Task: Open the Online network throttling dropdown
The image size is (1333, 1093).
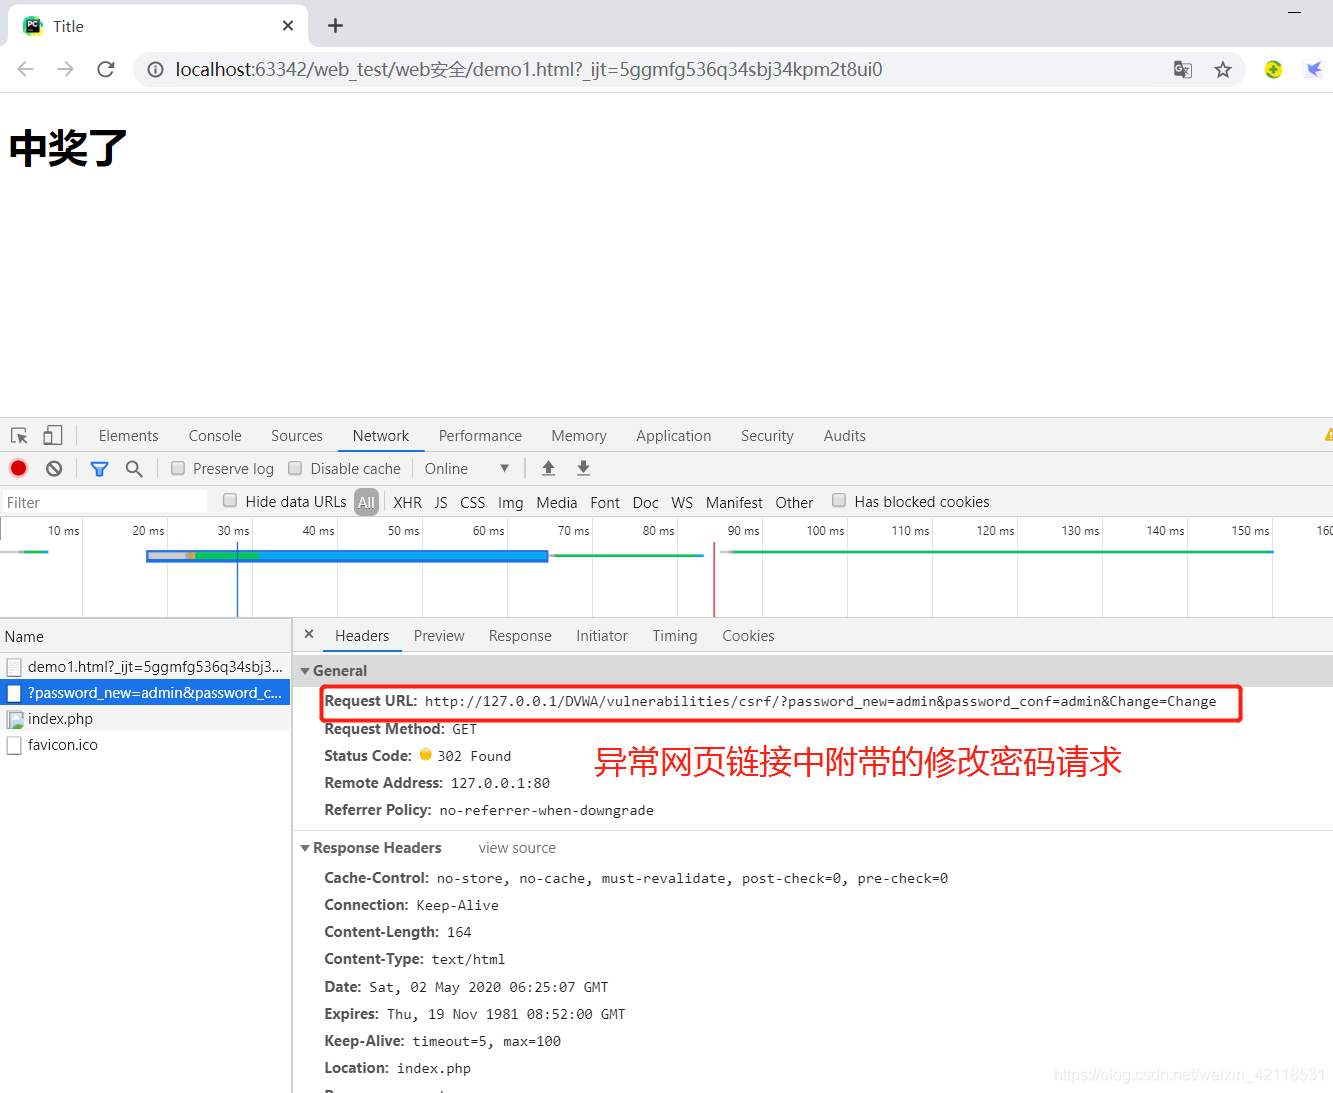Action: tap(465, 468)
